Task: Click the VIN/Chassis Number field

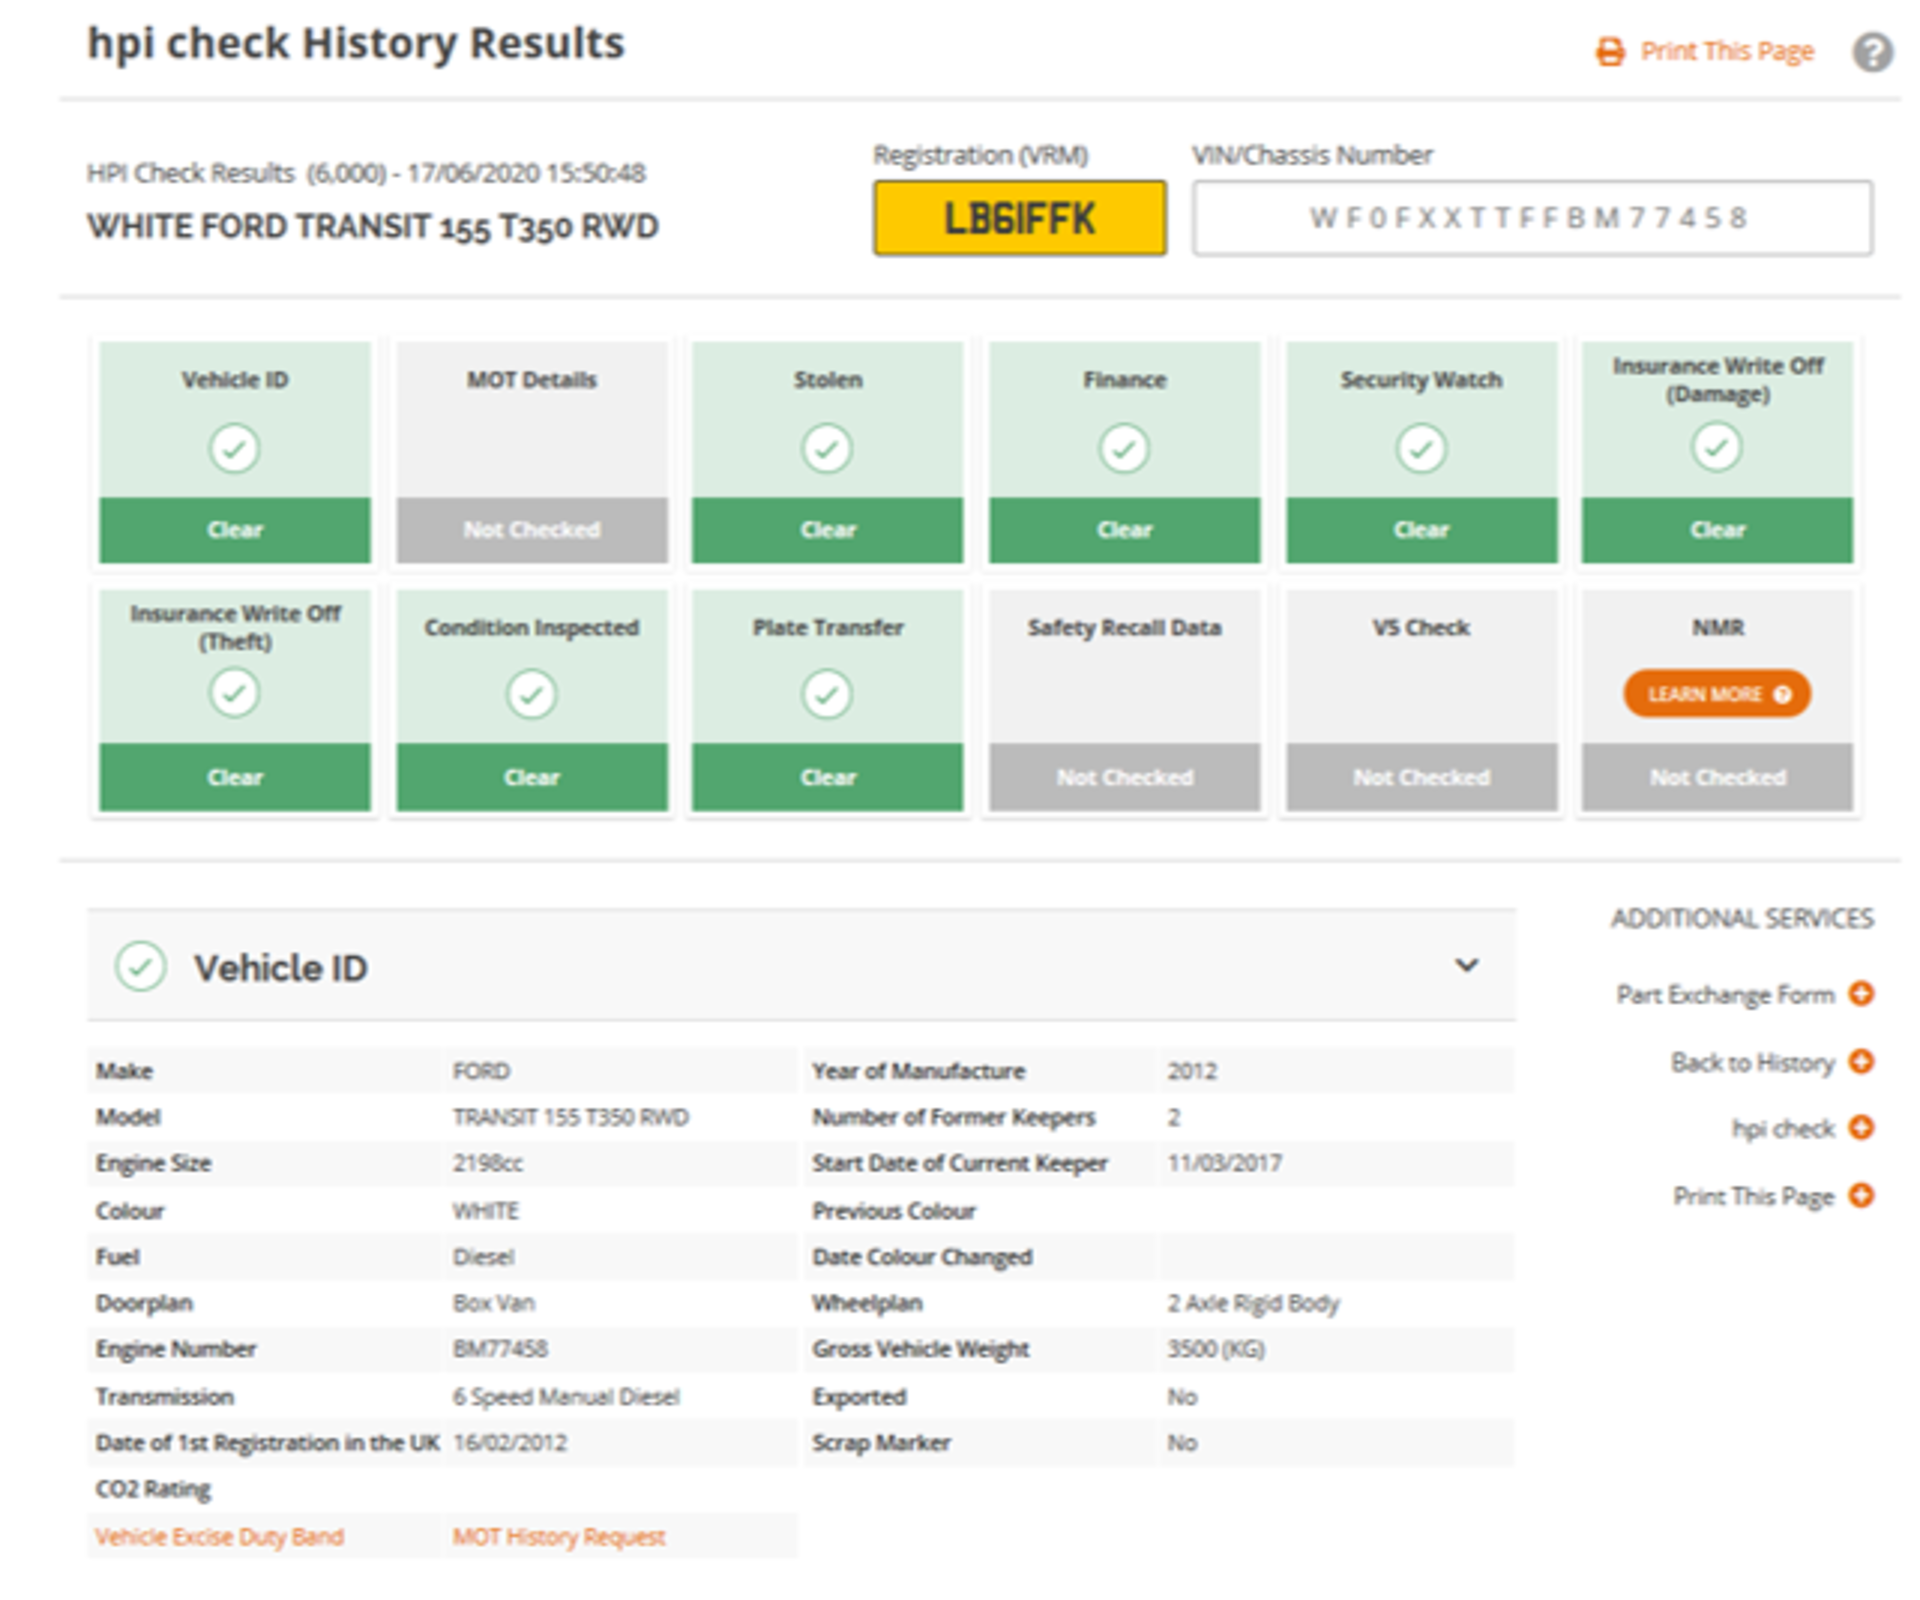Action: pos(1532,218)
